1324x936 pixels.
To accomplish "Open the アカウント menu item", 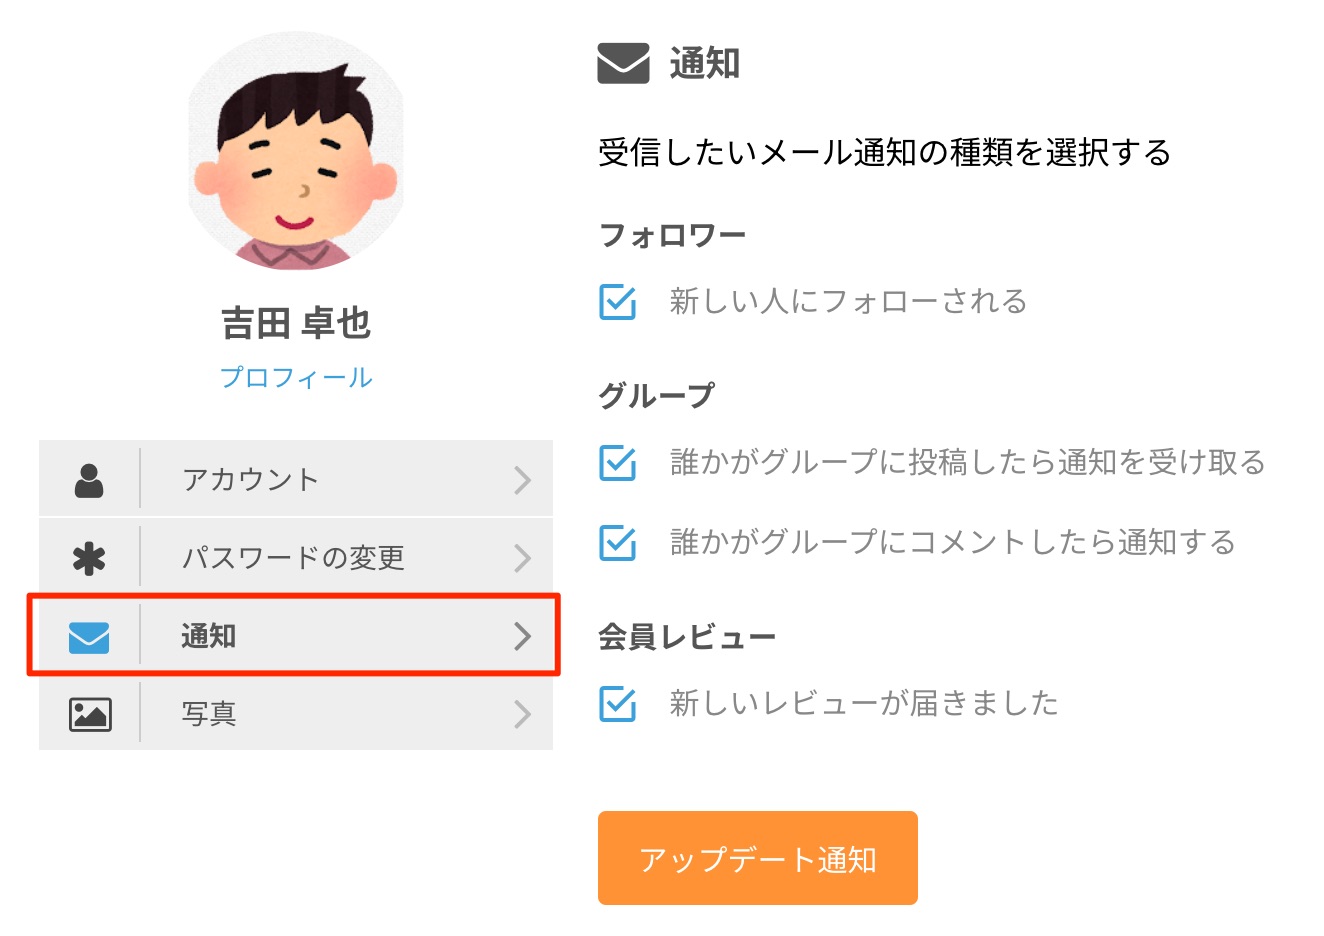I will pyautogui.click(x=251, y=480).
